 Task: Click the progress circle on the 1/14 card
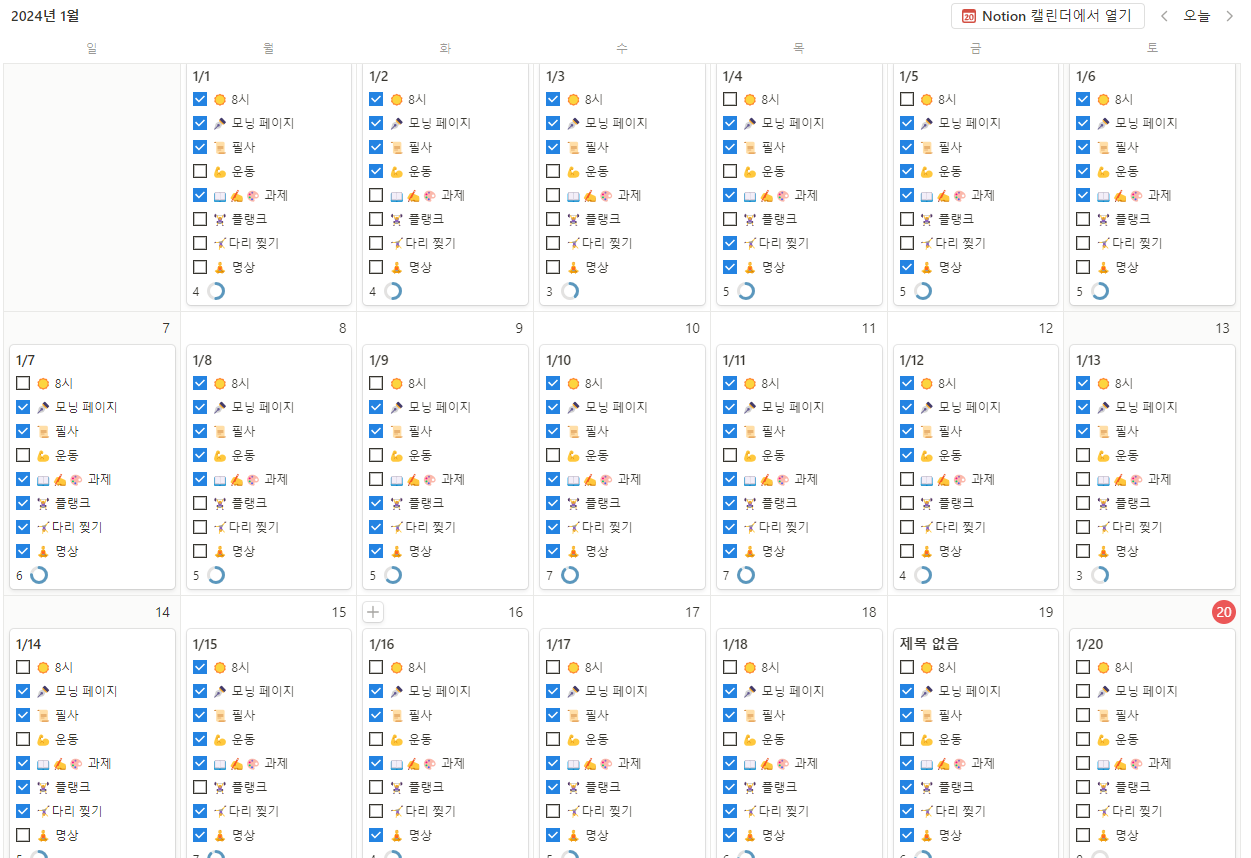pyautogui.click(x=38, y=856)
